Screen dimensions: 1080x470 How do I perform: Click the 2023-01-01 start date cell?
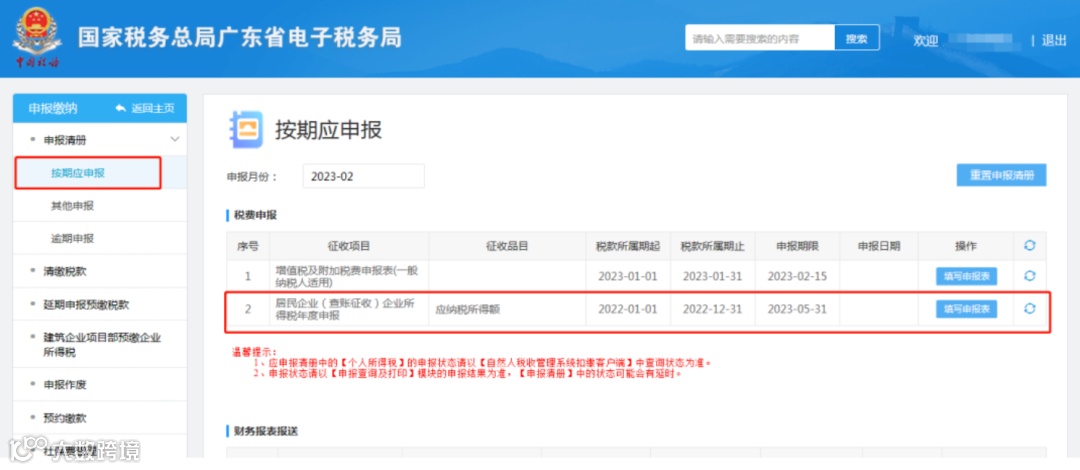pos(627,276)
